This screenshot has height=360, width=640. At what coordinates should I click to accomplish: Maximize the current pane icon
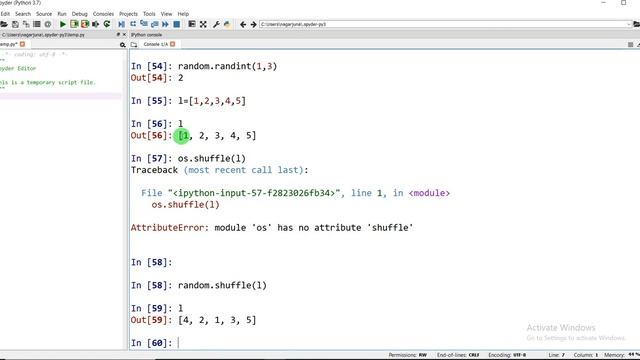tap(191, 24)
